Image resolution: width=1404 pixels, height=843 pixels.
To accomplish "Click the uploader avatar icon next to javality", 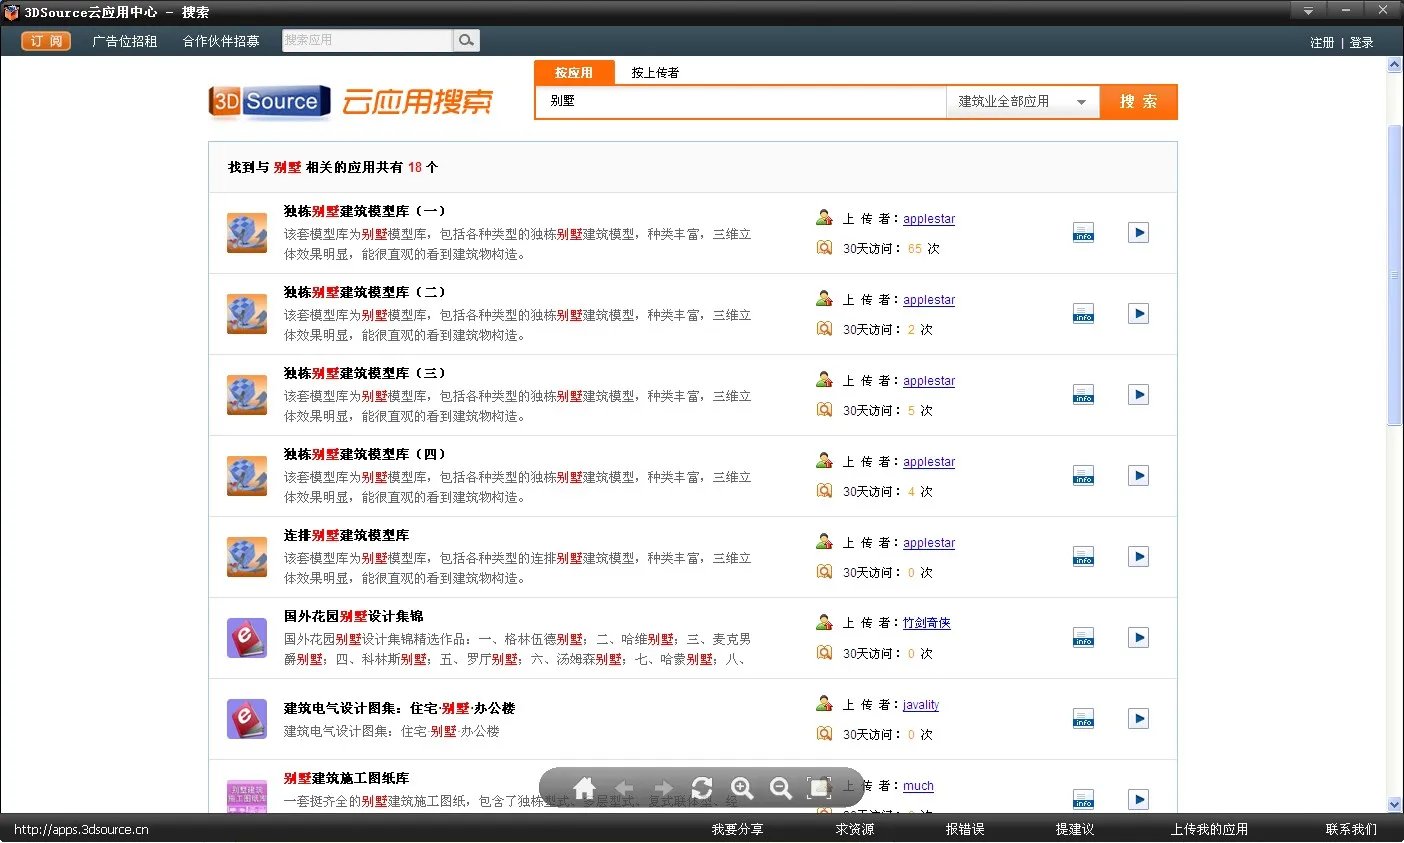I will [823, 703].
